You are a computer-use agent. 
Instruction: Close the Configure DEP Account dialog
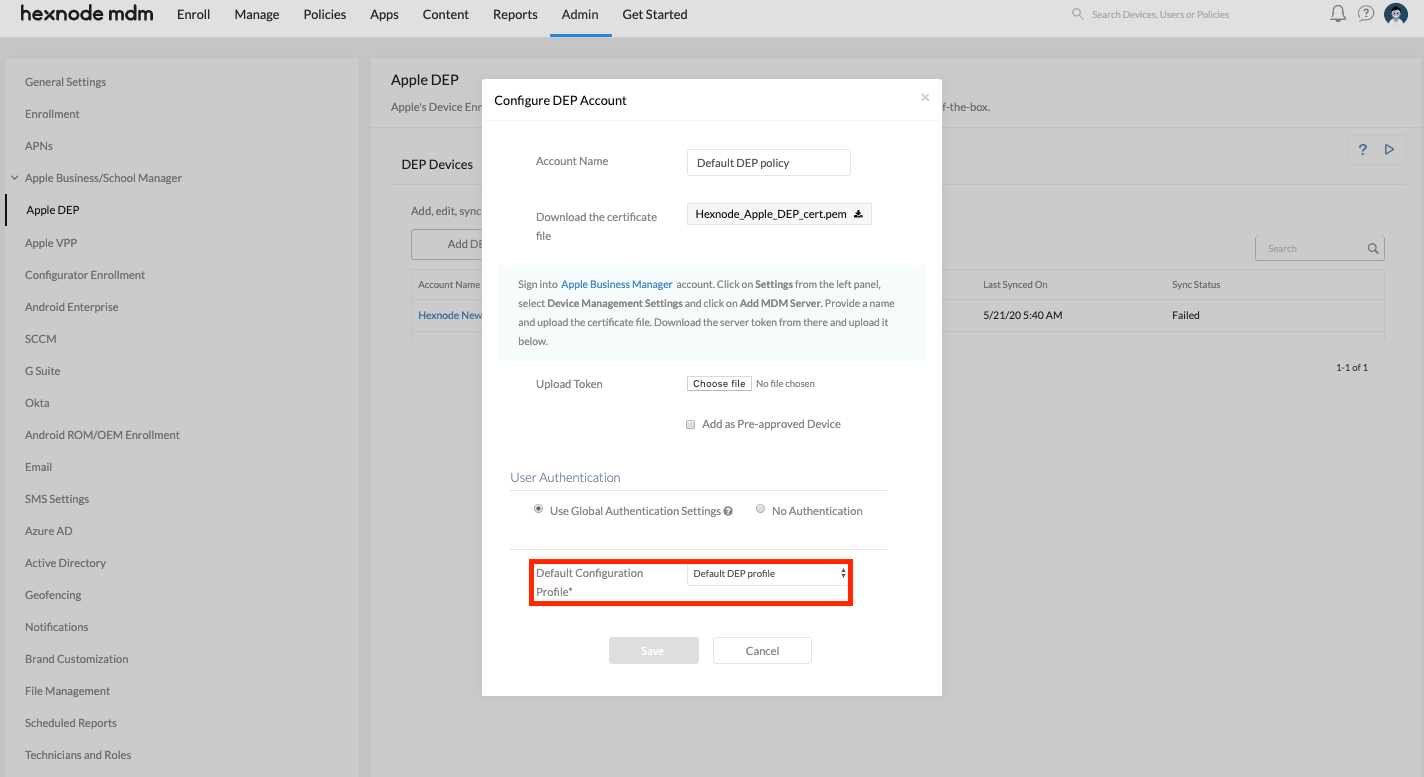tap(925, 97)
